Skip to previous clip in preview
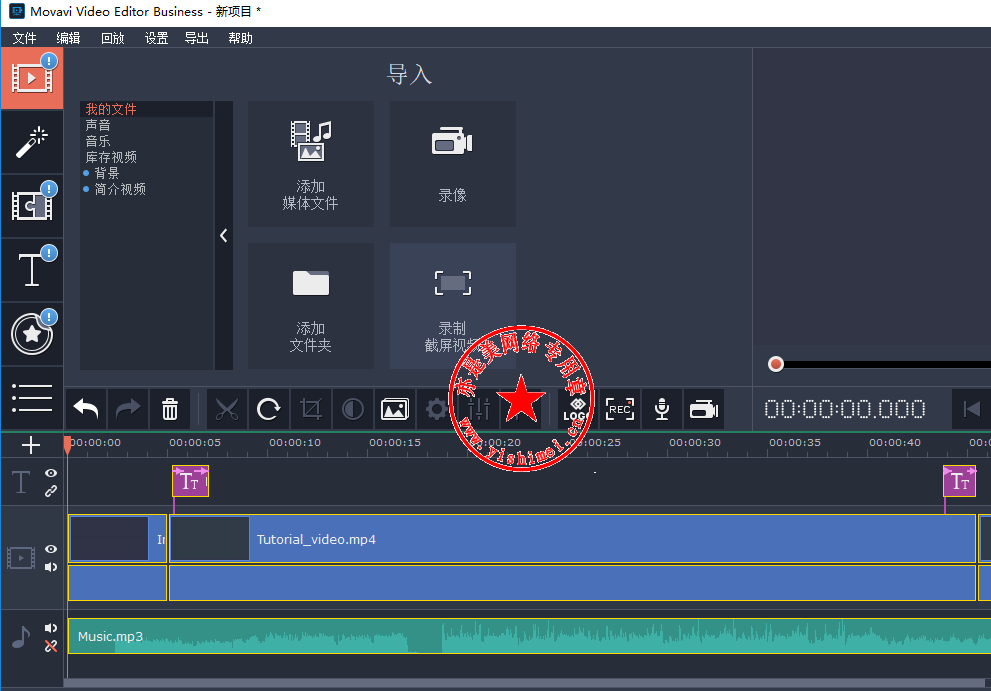Screen dimensions: 991x691 971,410
